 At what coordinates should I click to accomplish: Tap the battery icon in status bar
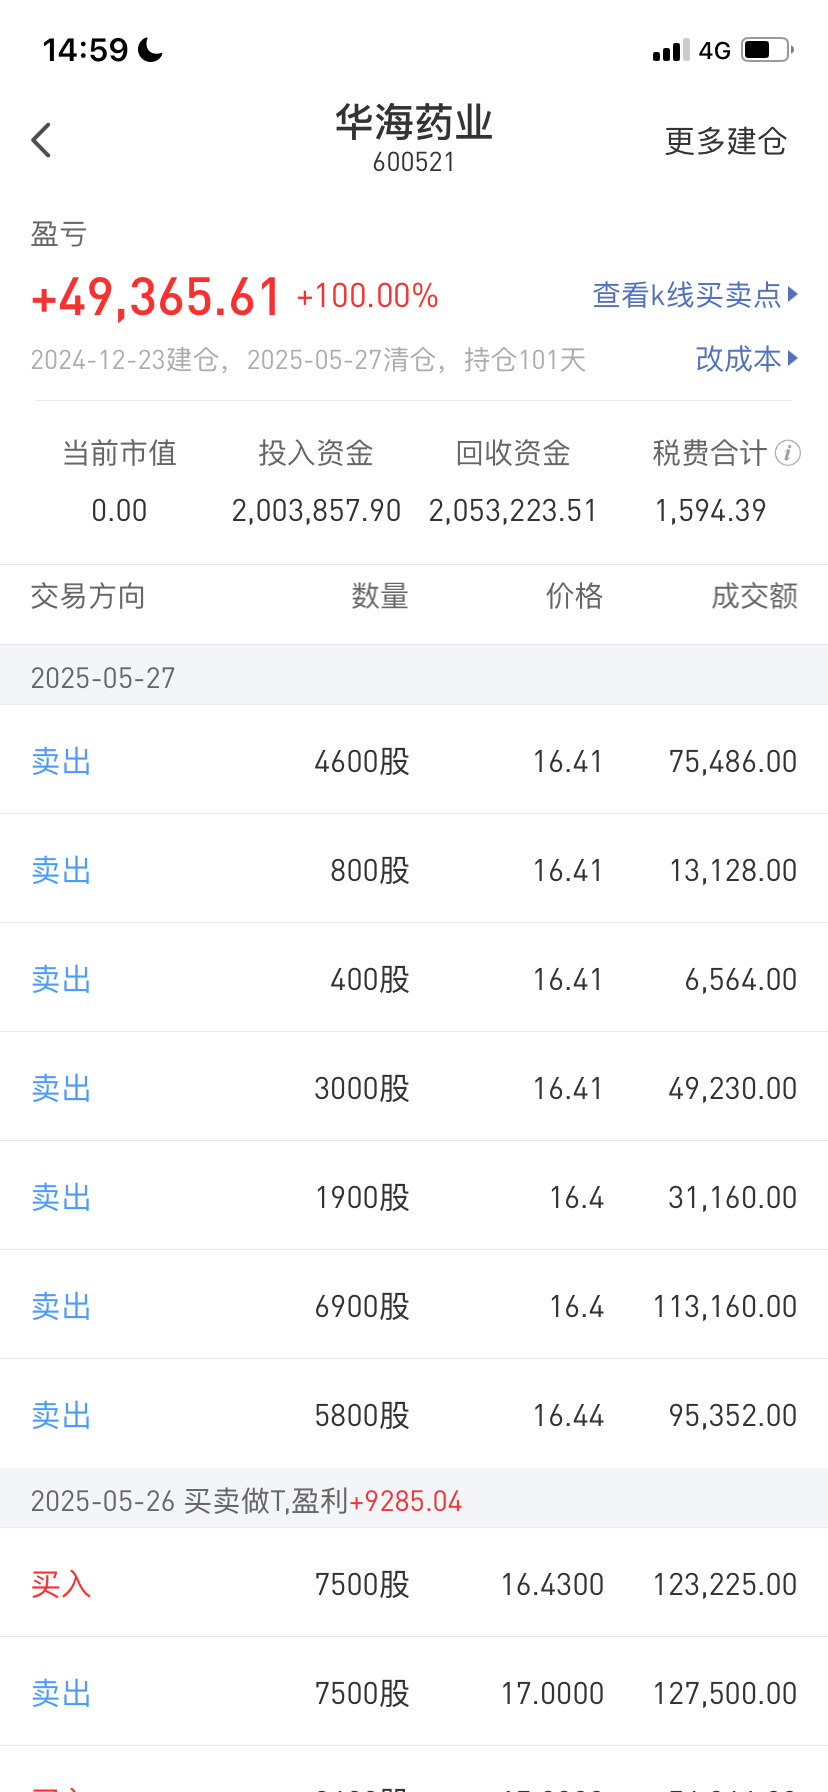pyautogui.click(x=767, y=49)
